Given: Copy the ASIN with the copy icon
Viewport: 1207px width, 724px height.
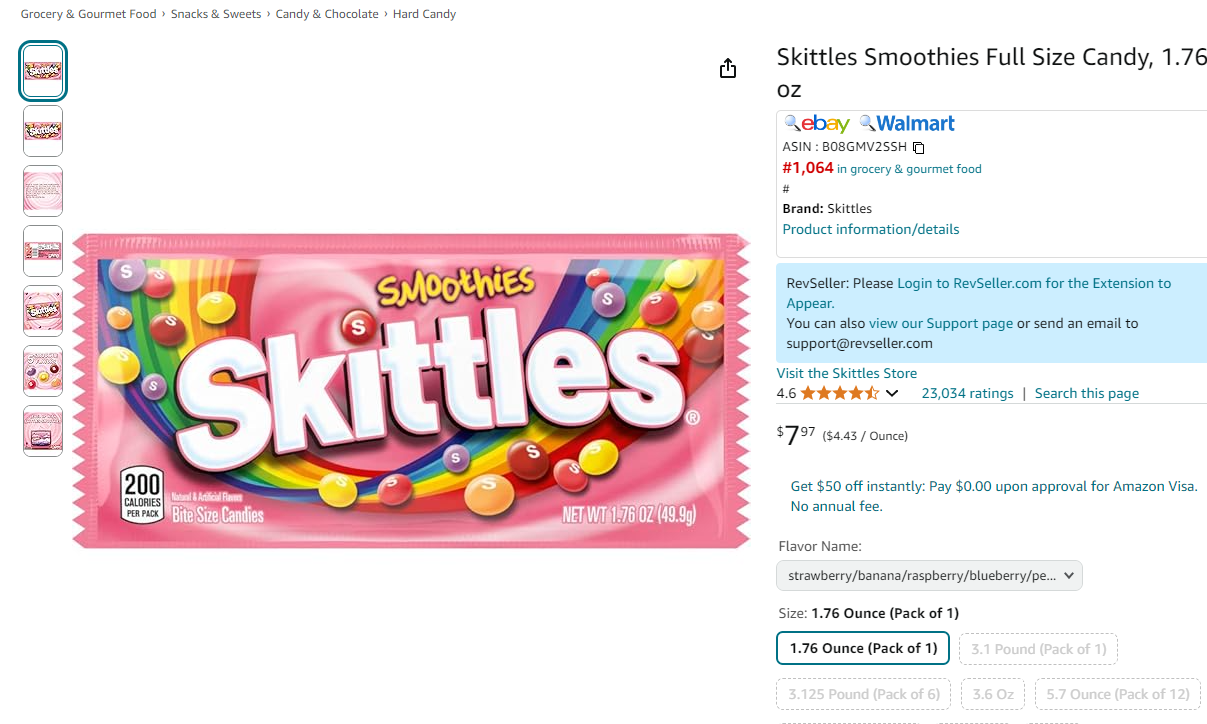Looking at the screenshot, I should tap(919, 147).
